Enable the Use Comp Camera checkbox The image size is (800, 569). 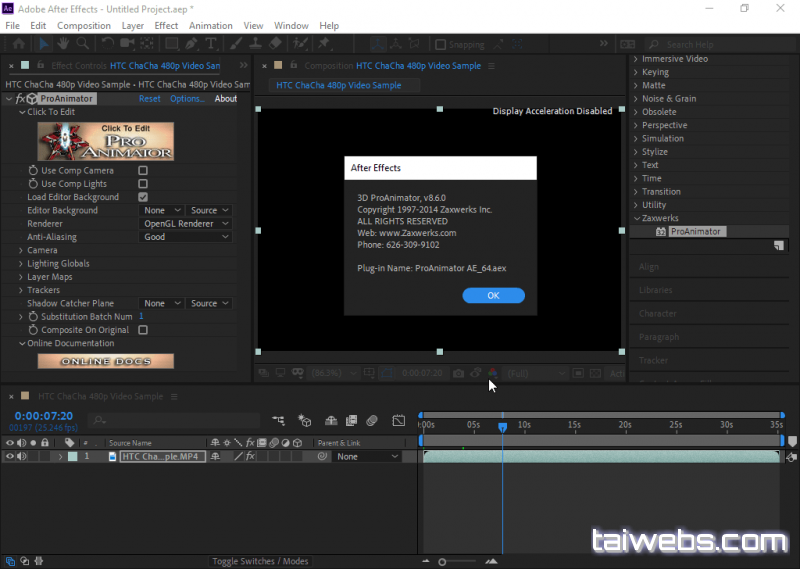pyautogui.click(x=143, y=171)
